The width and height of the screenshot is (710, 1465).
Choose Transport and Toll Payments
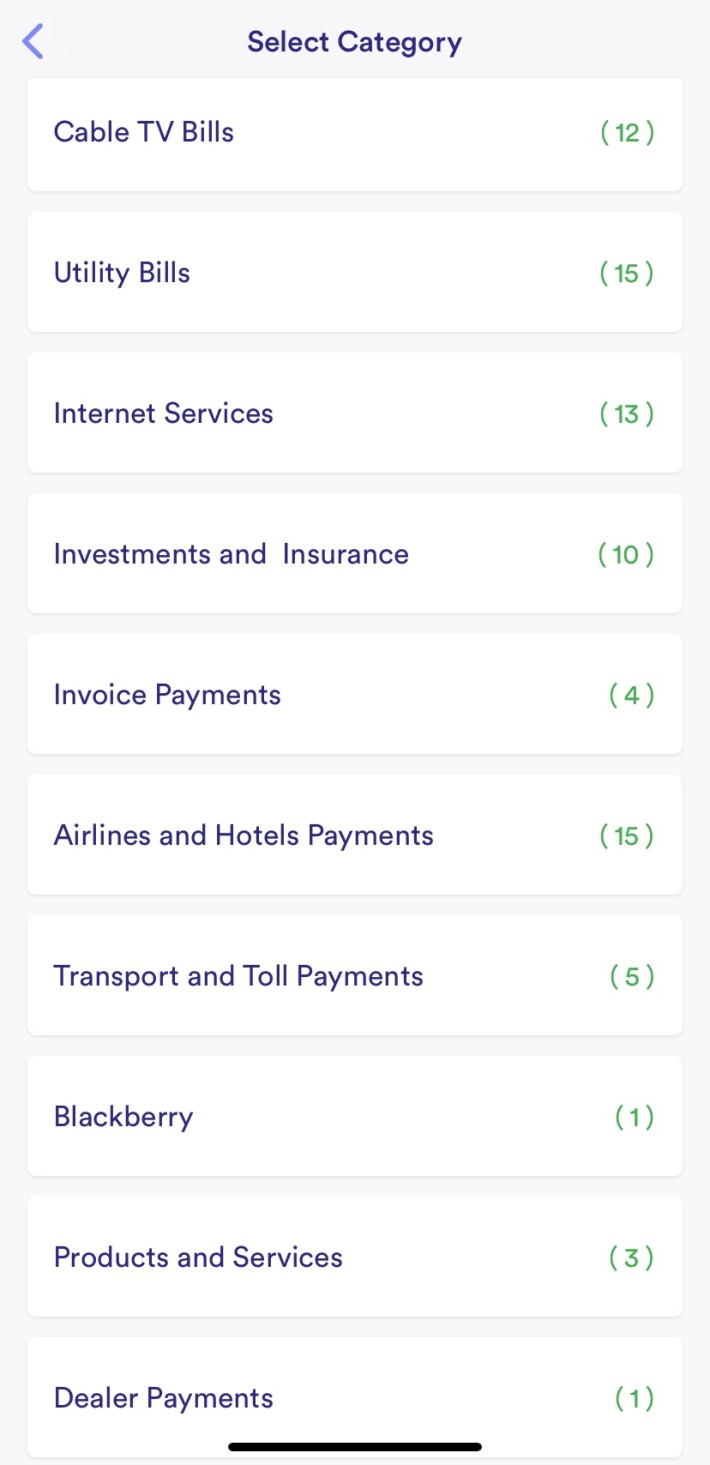point(238,976)
